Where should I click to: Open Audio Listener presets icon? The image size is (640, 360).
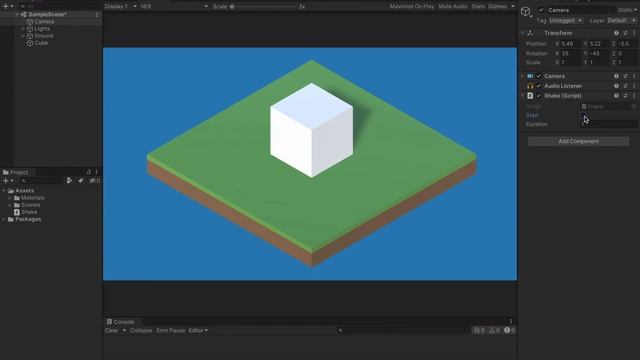click(x=625, y=86)
